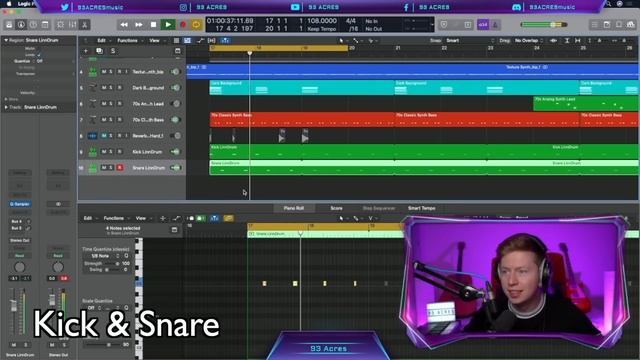Open the Drag mode dropdown set to No Overlap
The width and height of the screenshot is (640, 360).
[529, 40]
